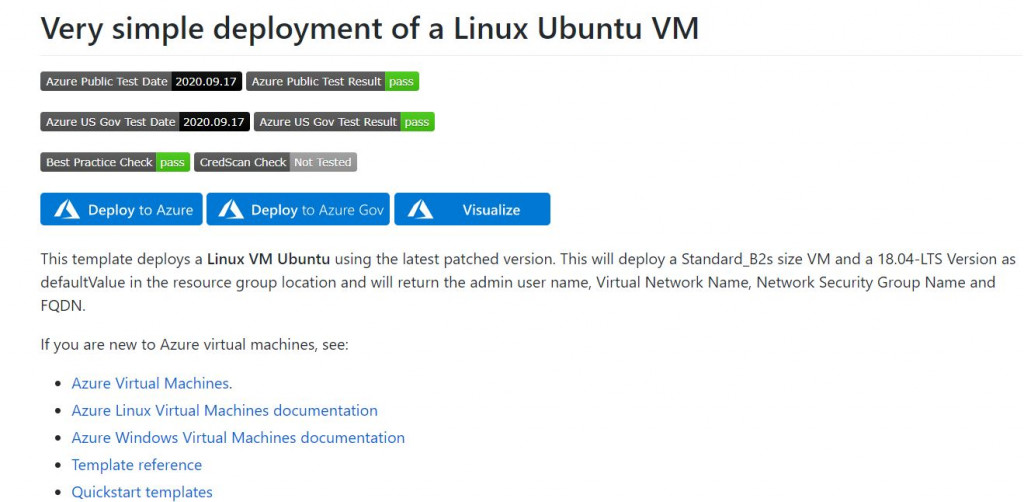The width and height of the screenshot is (1024, 502).
Task: Open the Azure Virtual Machines link
Action: [x=151, y=383]
